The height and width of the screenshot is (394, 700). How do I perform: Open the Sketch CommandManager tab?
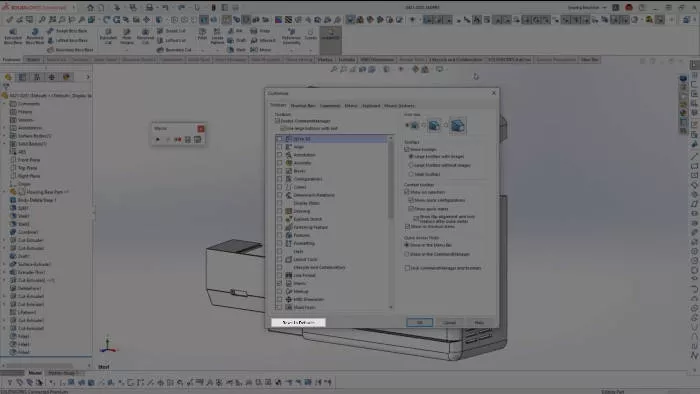tap(33, 60)
